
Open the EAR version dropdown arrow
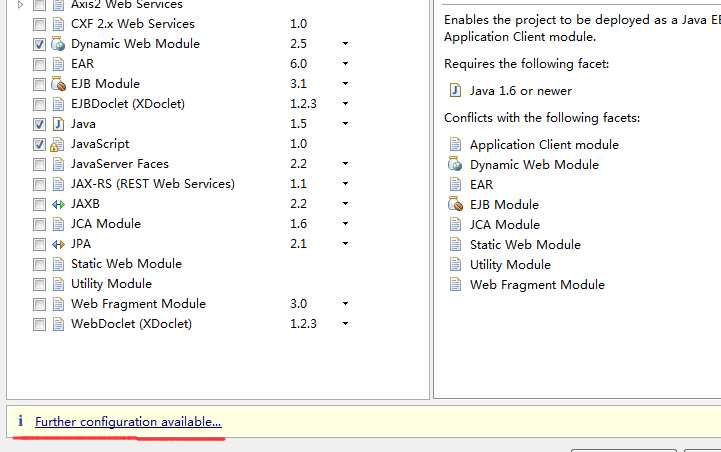pyautogui.click(x=345, y=63)
